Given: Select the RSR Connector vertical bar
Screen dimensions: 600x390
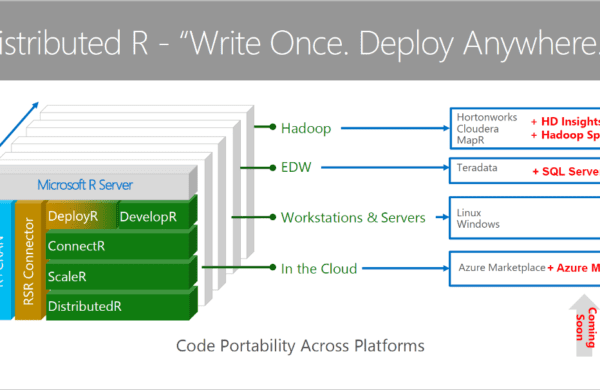Looking at the screenshot, I should click(x=28, y=261).
